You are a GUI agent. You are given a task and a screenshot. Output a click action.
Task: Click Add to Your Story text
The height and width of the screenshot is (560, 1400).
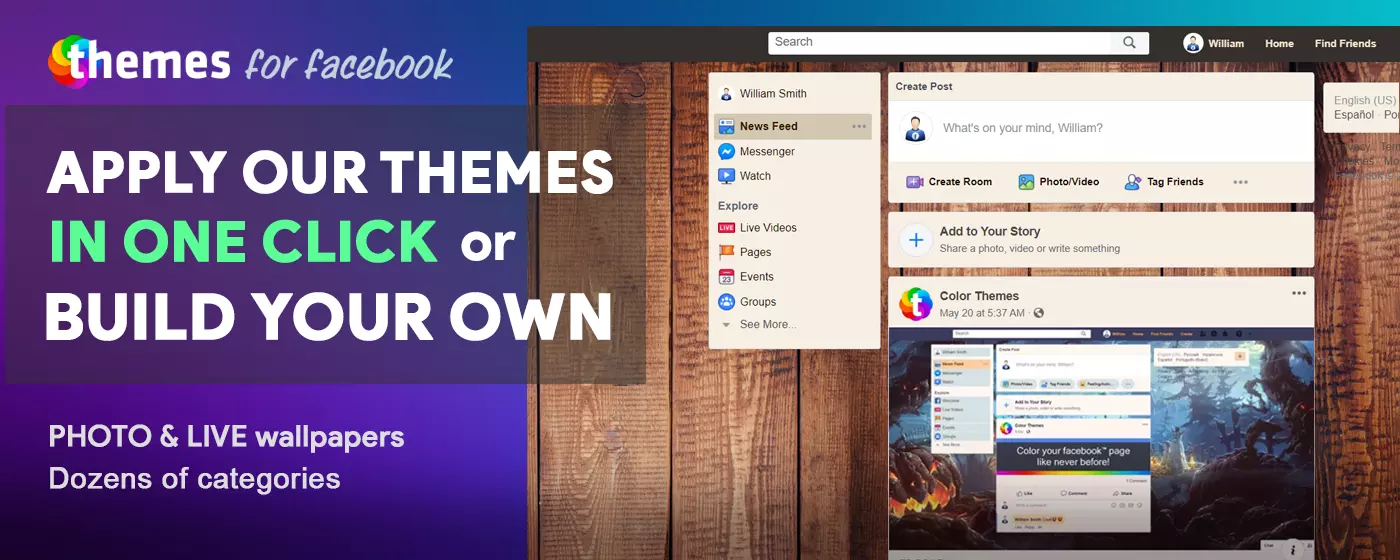coord(990,231)
